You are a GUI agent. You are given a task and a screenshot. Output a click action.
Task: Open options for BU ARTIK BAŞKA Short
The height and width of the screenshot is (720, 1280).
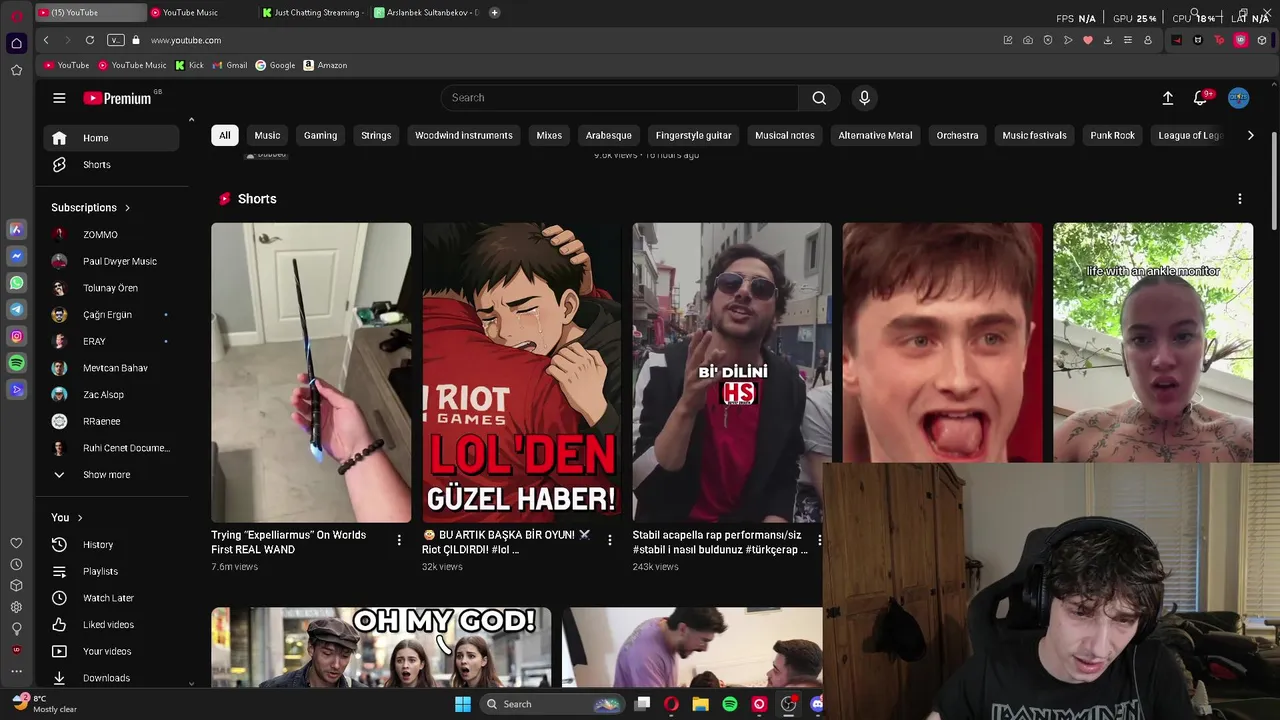click(610, 540)
